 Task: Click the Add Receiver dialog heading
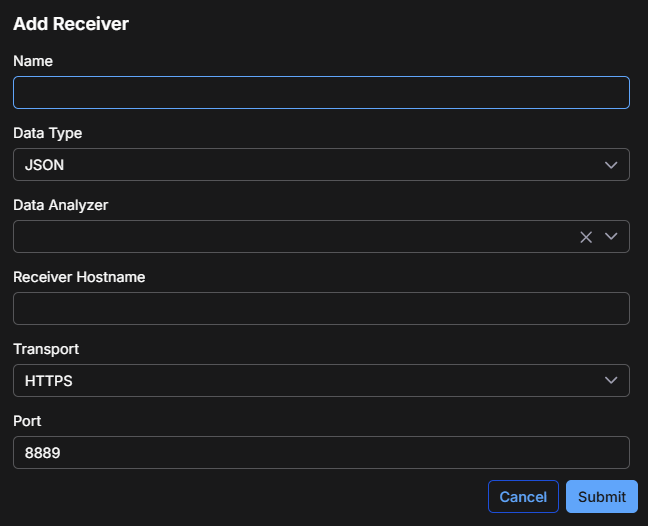pyautogui.click(x=71, y=23)
